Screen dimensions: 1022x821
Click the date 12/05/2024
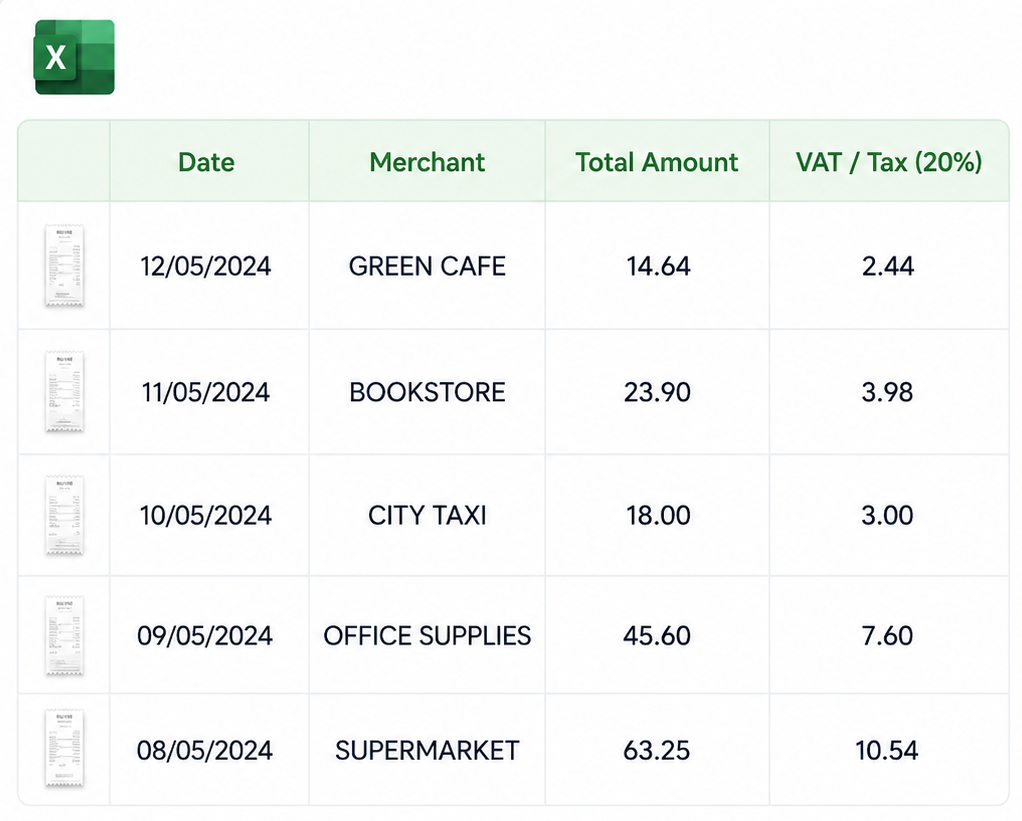pyautogui.click(x=205, y=266)
